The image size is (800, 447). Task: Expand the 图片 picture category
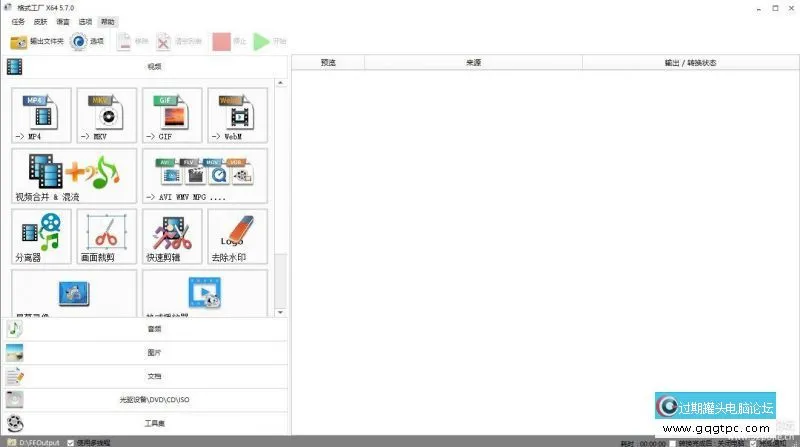tap(153, 352)
